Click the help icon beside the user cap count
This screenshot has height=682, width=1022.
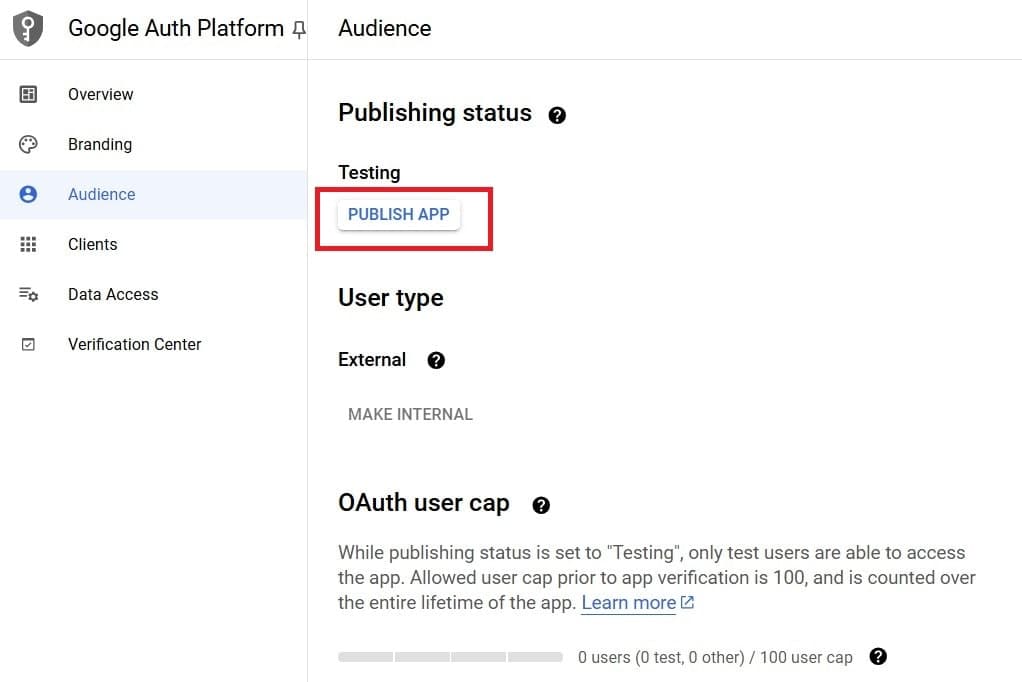(x=878, y=657)
